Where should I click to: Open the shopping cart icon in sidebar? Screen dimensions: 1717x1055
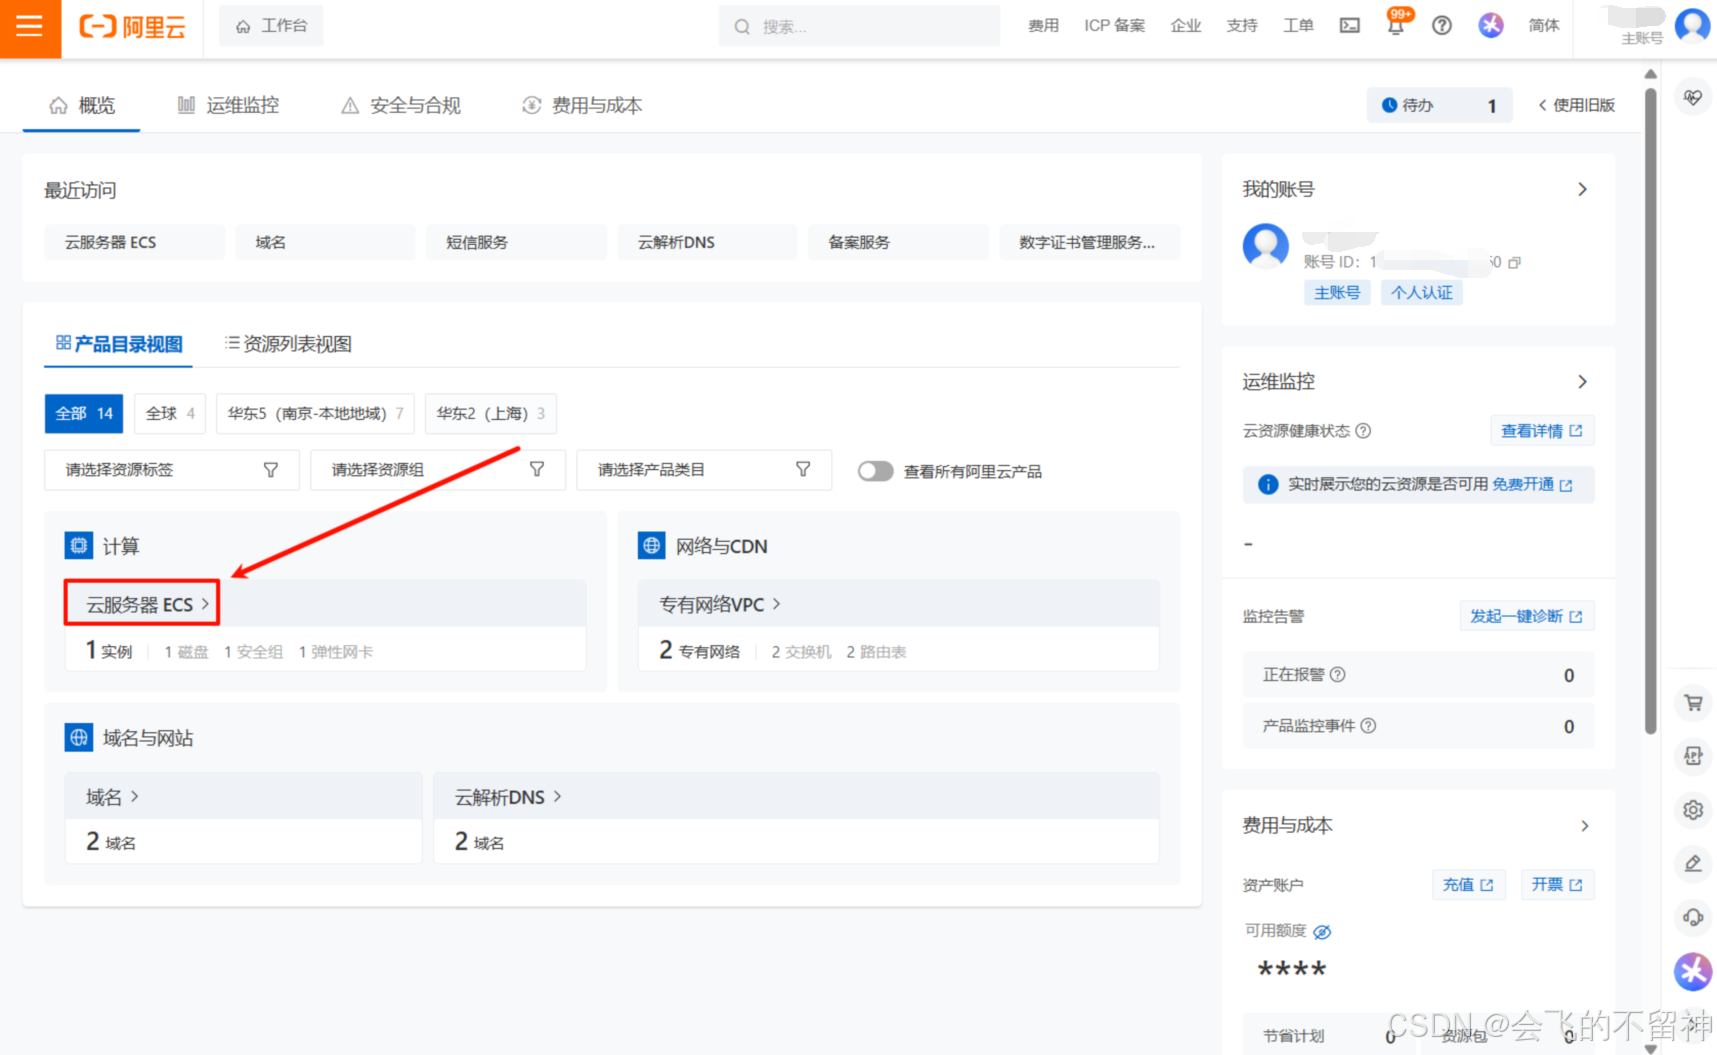pyautogui.click(x=1693, y=703)
